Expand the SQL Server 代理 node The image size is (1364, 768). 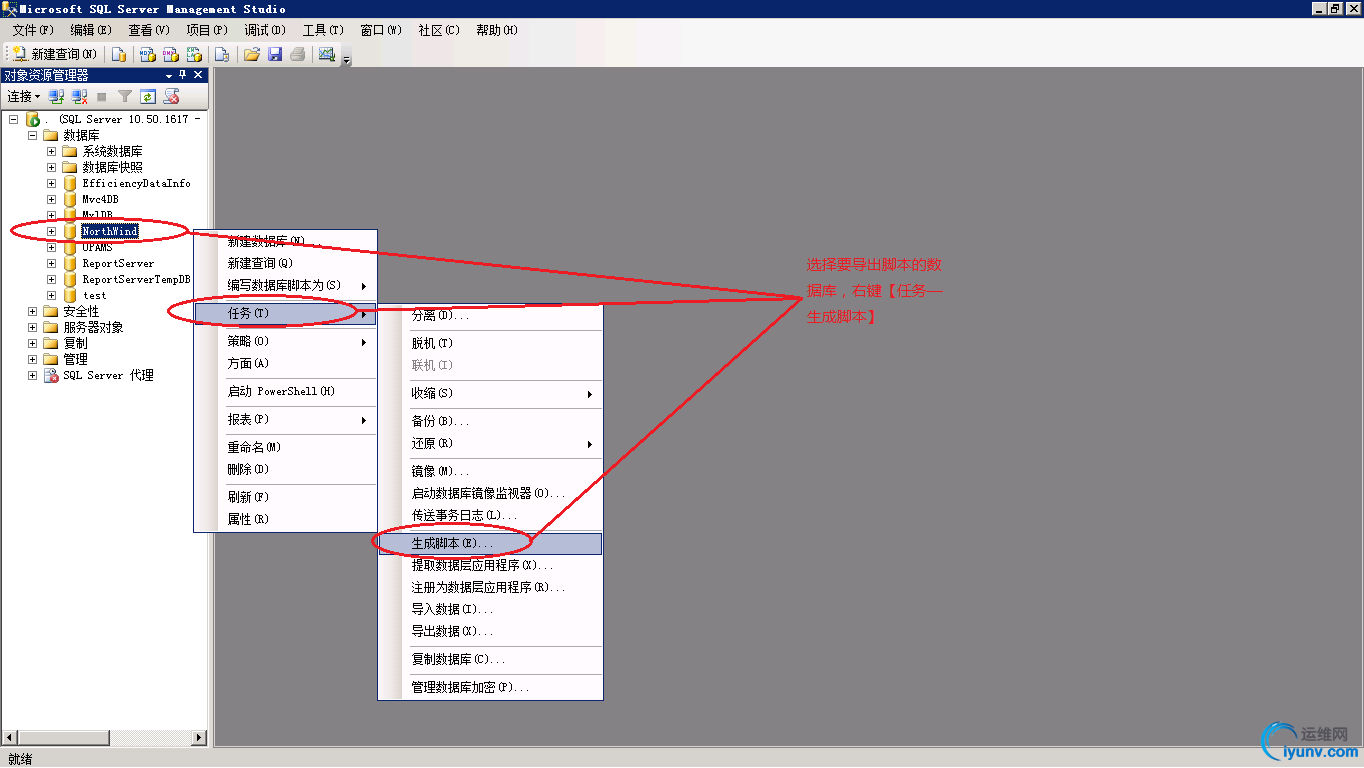coord(32,375)
